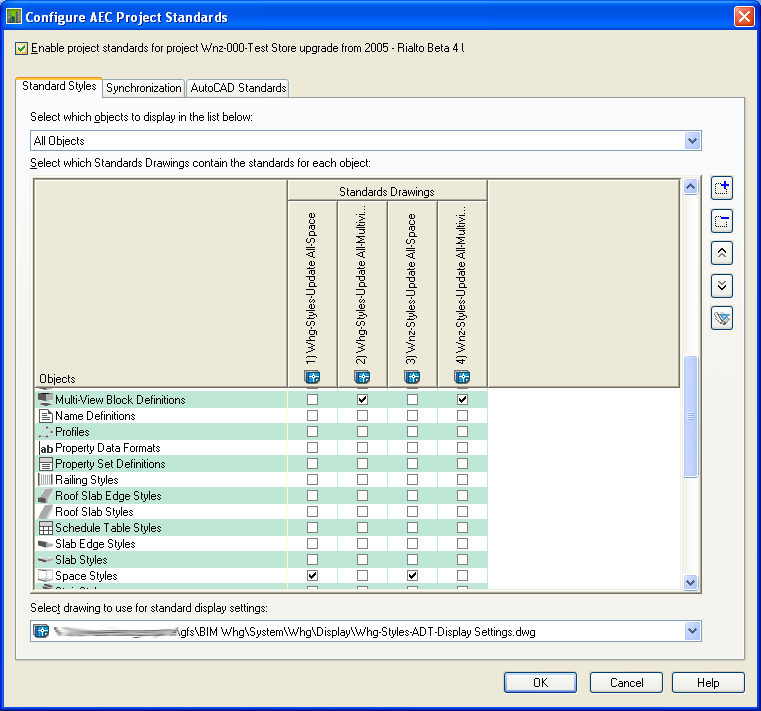The image size is (761, 711).
Task: Check Profiles box in first drawing column
Action: [x=312, y=432]
